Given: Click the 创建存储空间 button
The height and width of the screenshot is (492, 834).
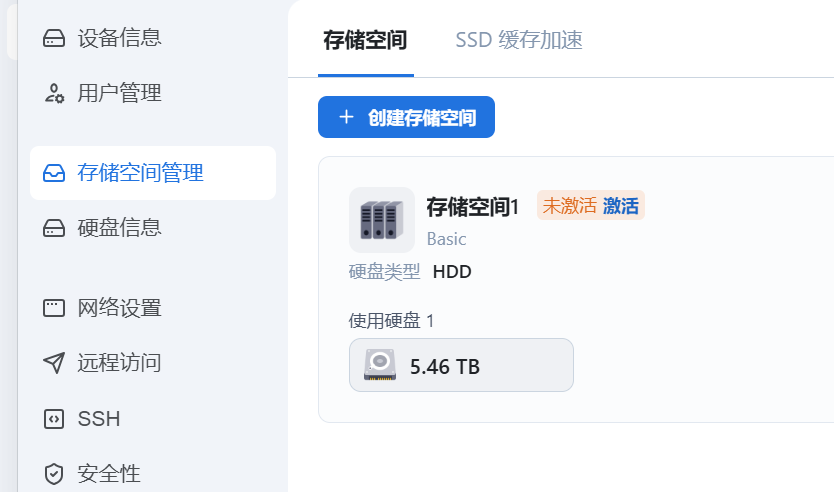Looking at the screenshot, I should [x=406, y=117].
